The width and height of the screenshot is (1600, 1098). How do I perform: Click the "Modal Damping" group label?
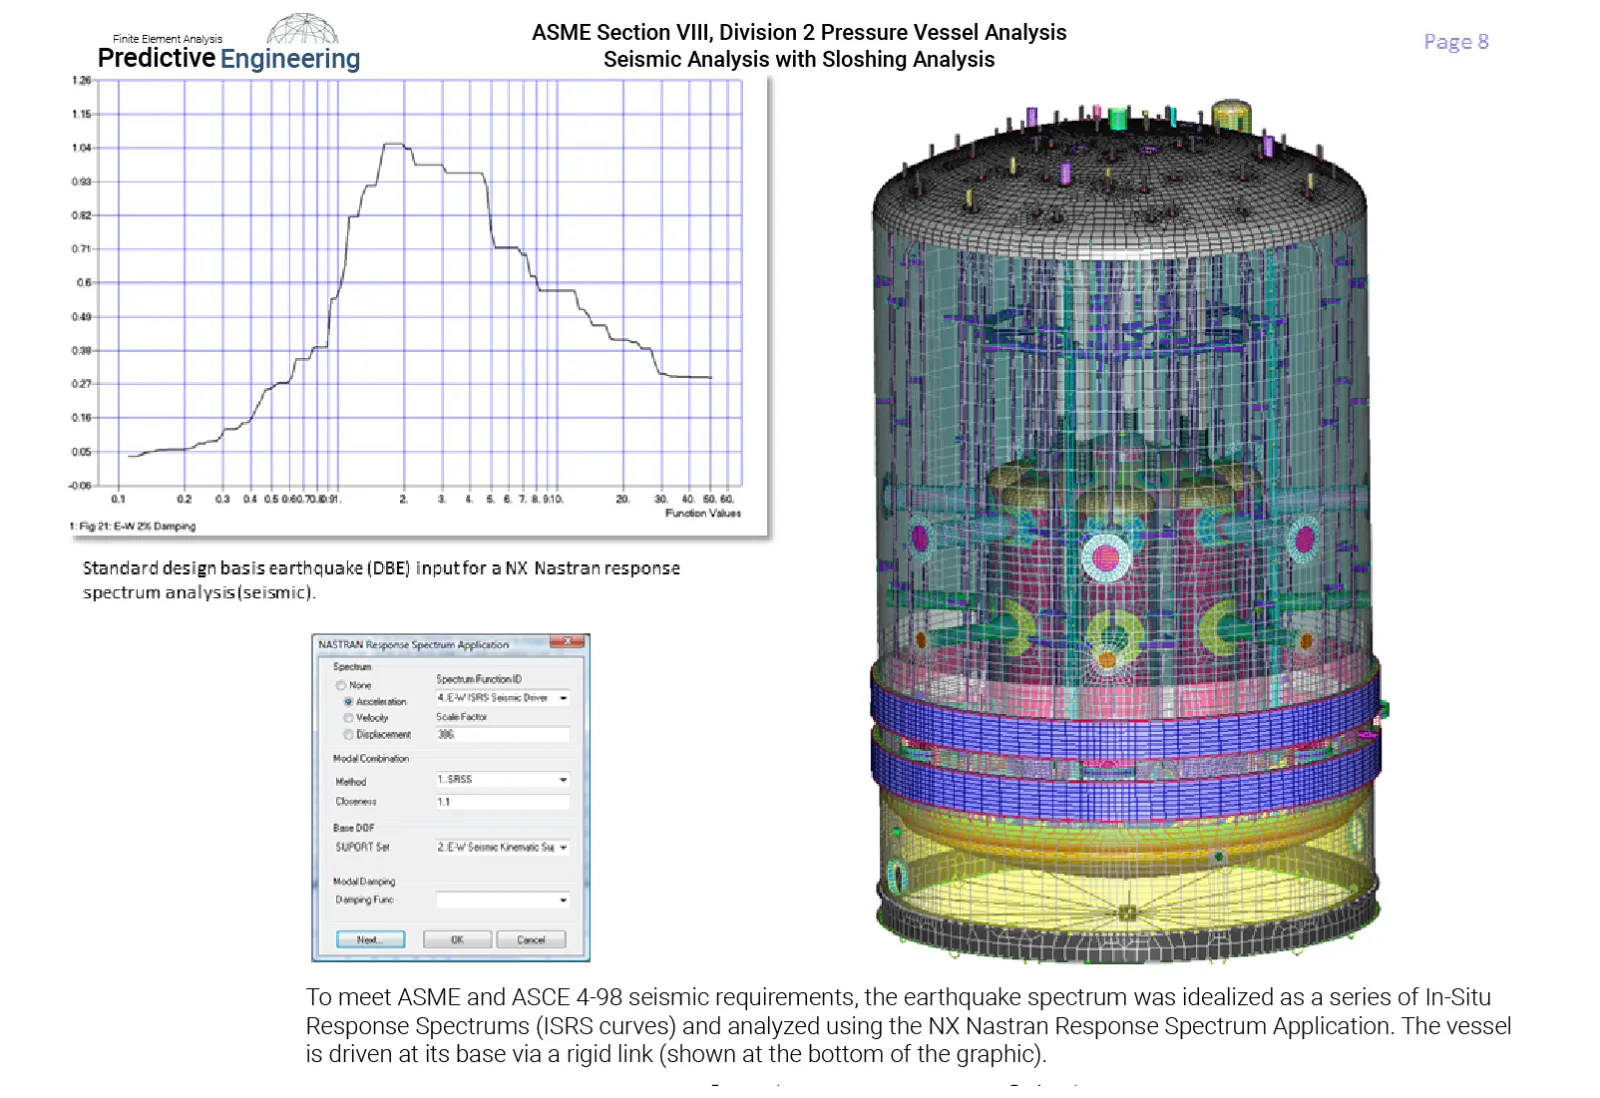(x=364, y=882)
